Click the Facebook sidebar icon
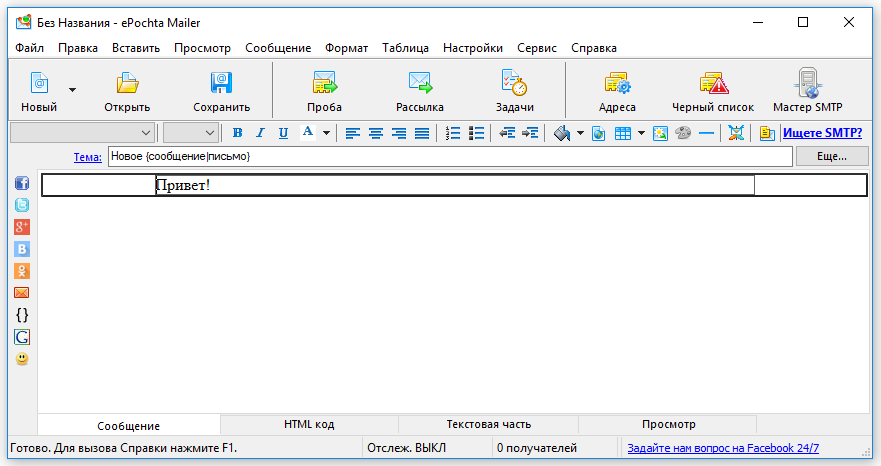Screen dimensions: 881x466 pyautogui.click(x=22, y=183)
